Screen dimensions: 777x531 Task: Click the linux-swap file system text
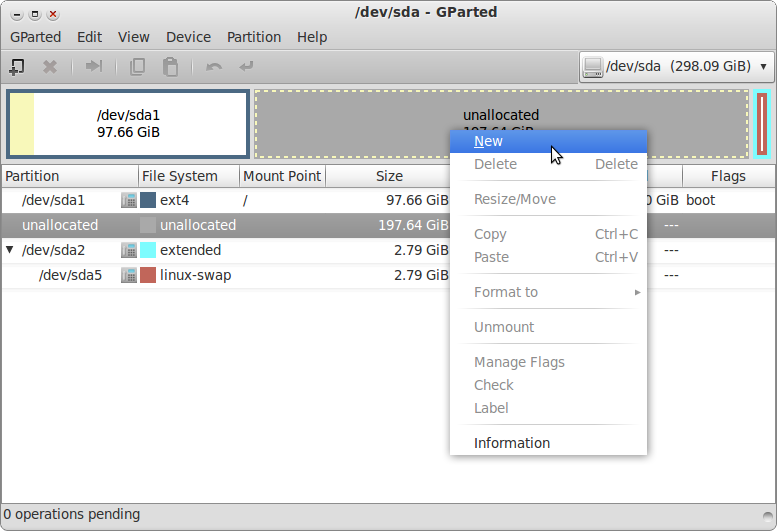click(195, 275)
